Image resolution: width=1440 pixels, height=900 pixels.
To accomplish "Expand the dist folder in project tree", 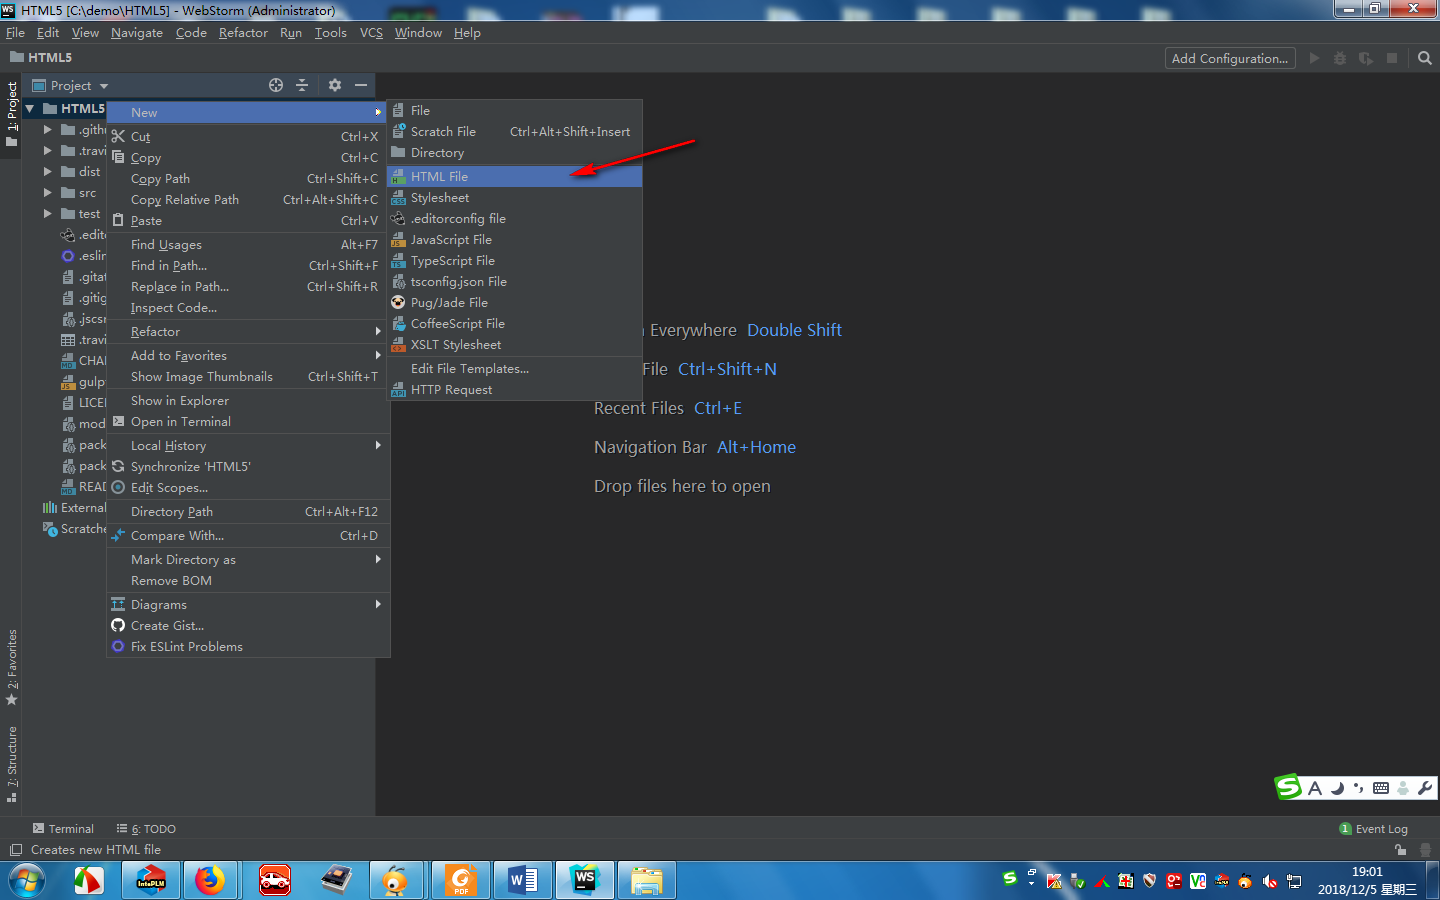I will 47,172.
